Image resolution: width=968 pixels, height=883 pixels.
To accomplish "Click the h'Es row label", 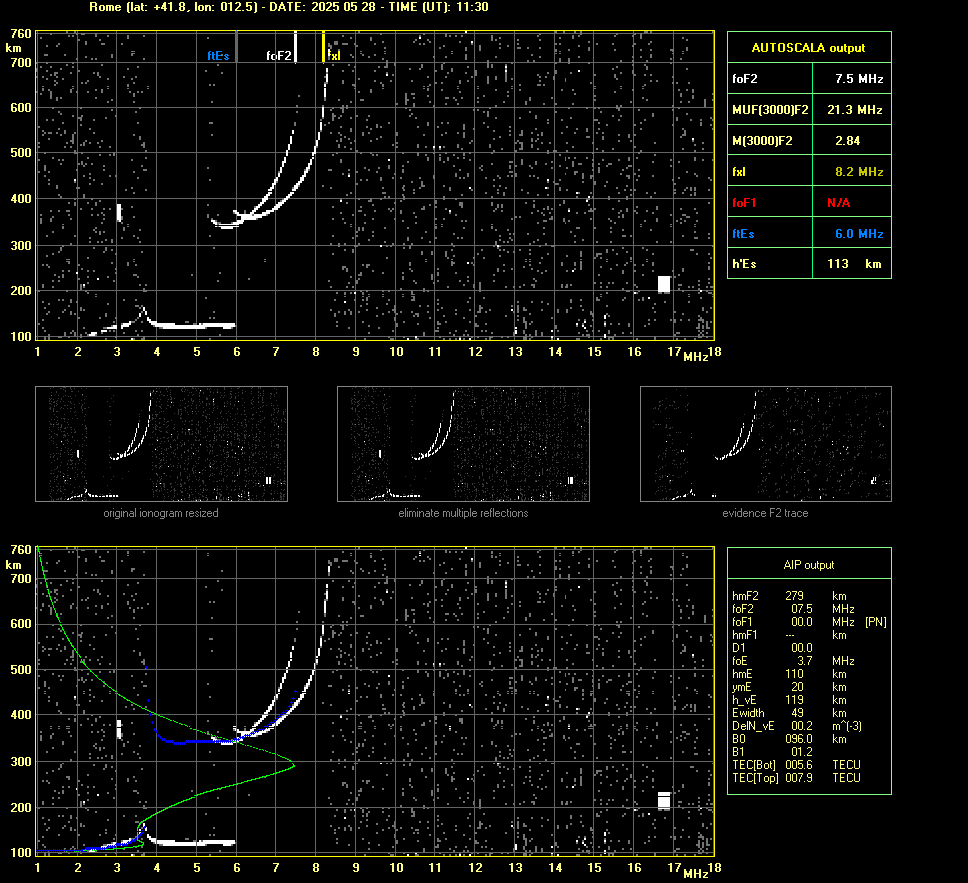I will [x=744, y=264].
